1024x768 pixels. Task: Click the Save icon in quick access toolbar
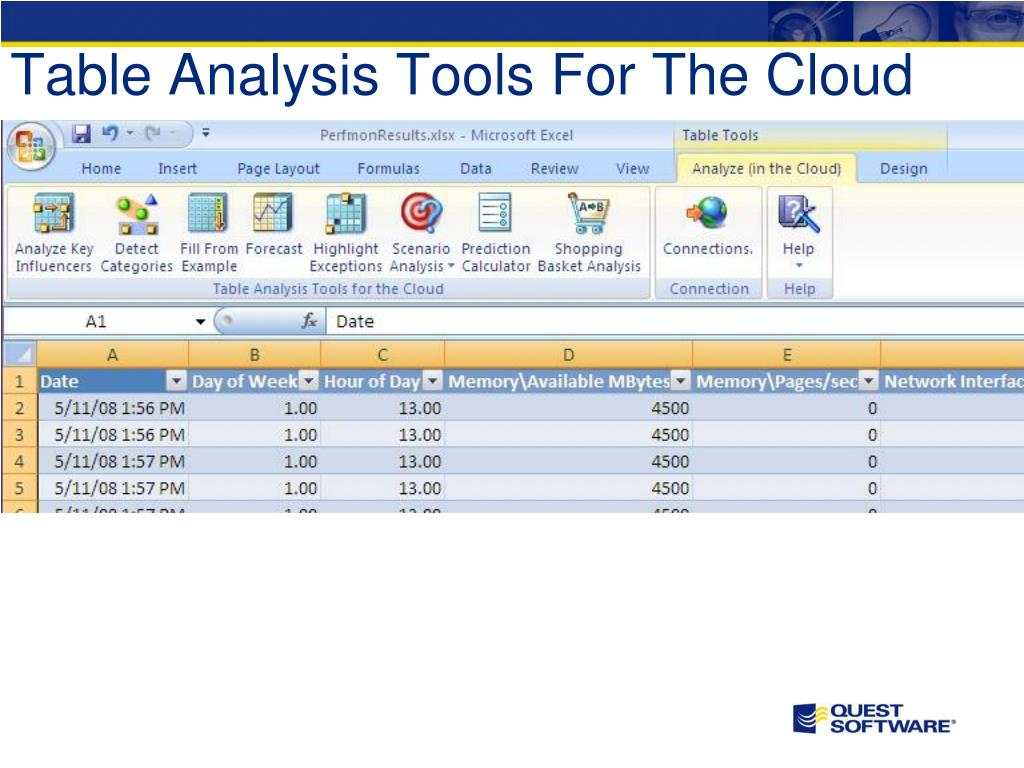point(81,134)
